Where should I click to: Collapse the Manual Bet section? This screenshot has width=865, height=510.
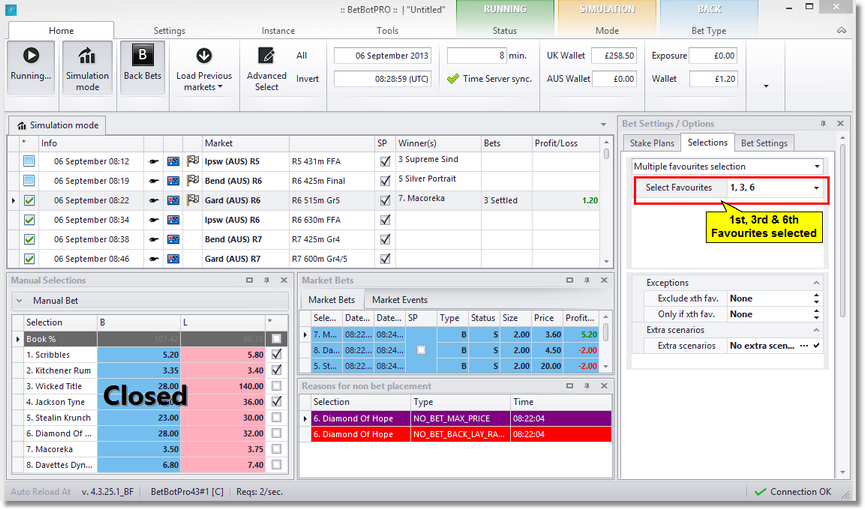coord(19,300)
